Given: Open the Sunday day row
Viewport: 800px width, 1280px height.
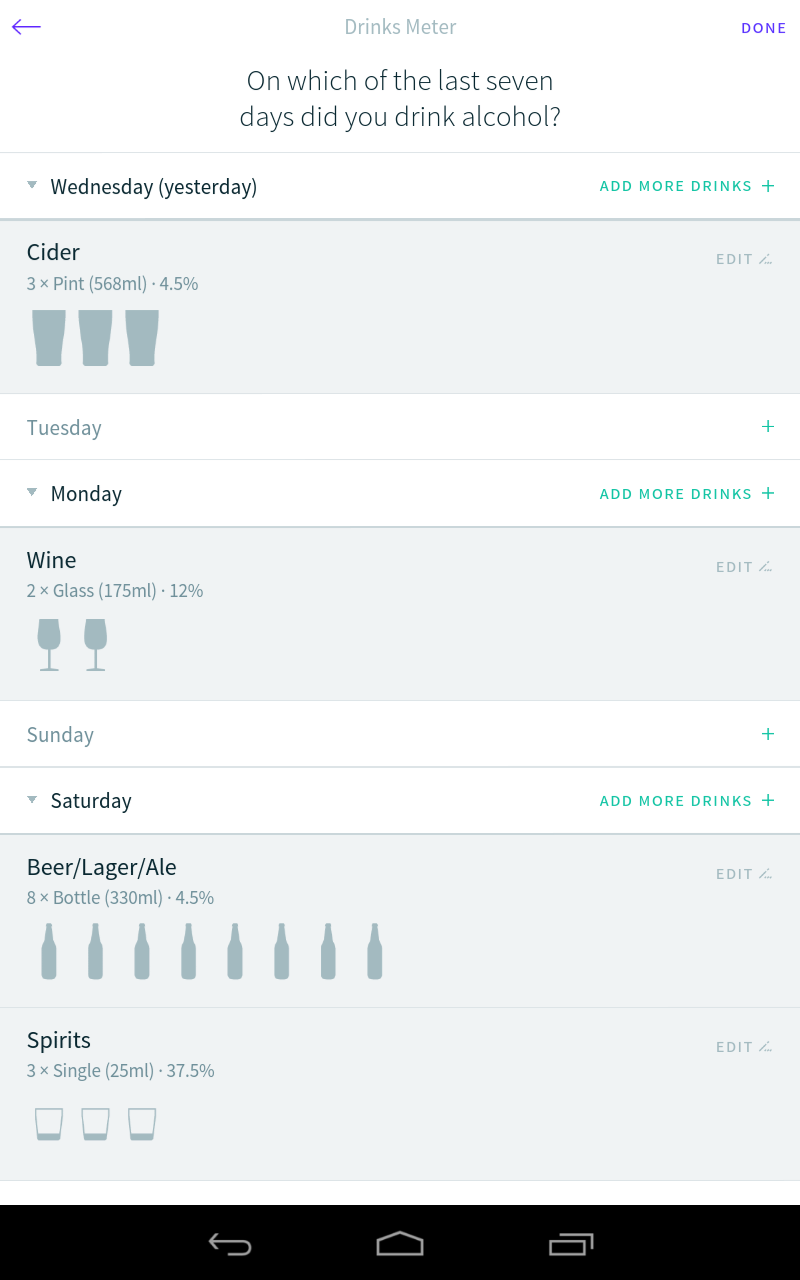Looking at the screenshot, I should tap(400, 734).
